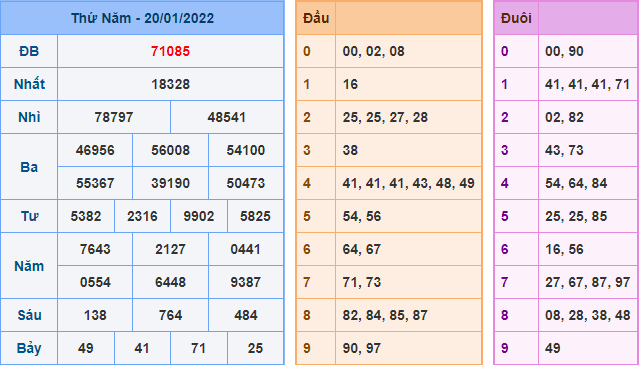640x365 pixels.
Task: Select fifth prize number 0554
Action: [x=95, y=282]
